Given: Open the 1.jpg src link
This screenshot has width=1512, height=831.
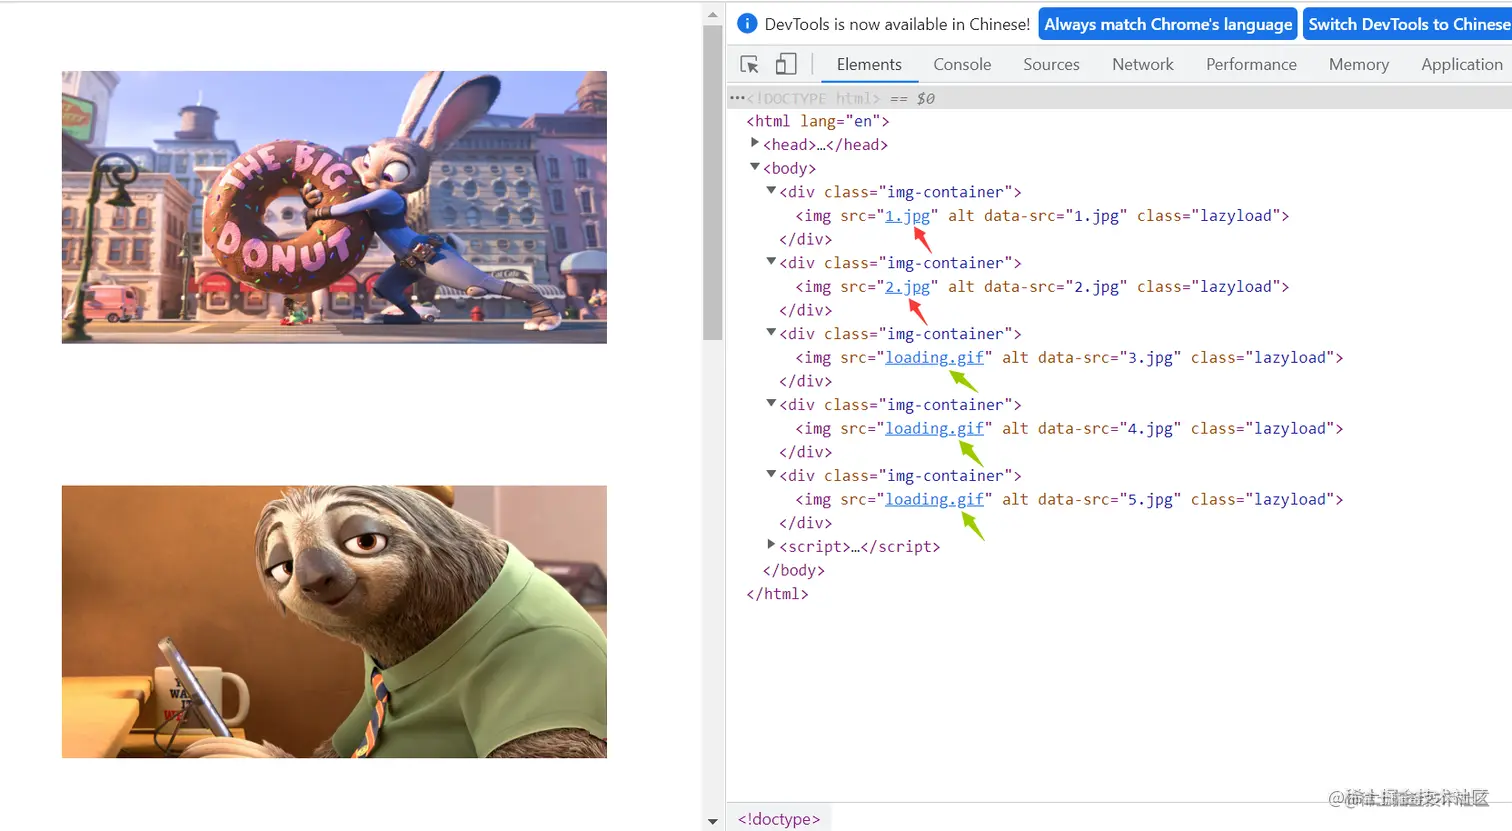Looking at the screenshot, I should [x=907, y=216].
